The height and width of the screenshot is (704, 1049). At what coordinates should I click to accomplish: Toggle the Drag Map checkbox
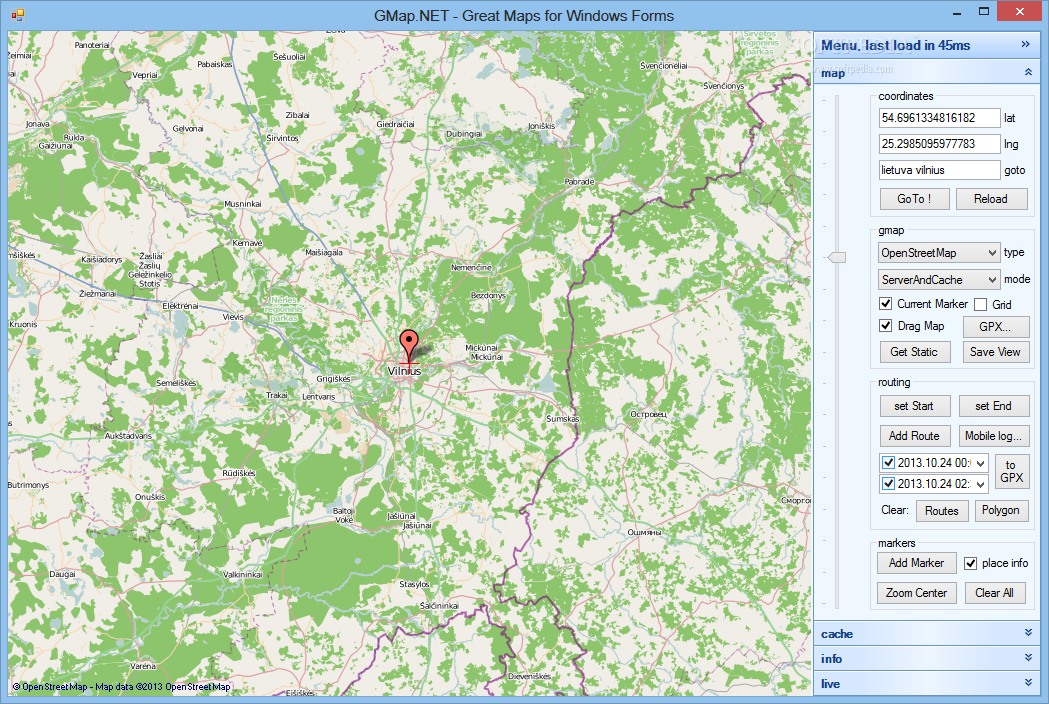click(886, 326)
